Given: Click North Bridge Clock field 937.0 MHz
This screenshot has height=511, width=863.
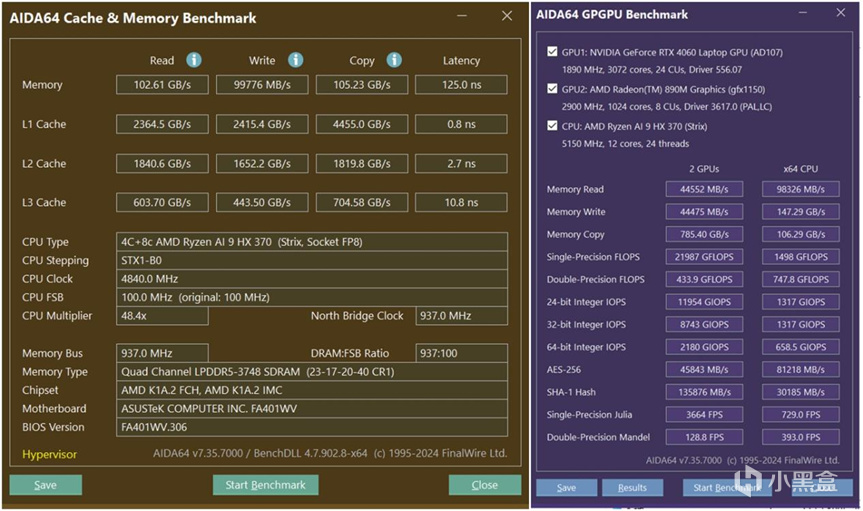Looking at the screenshot, I should (461, 316).
